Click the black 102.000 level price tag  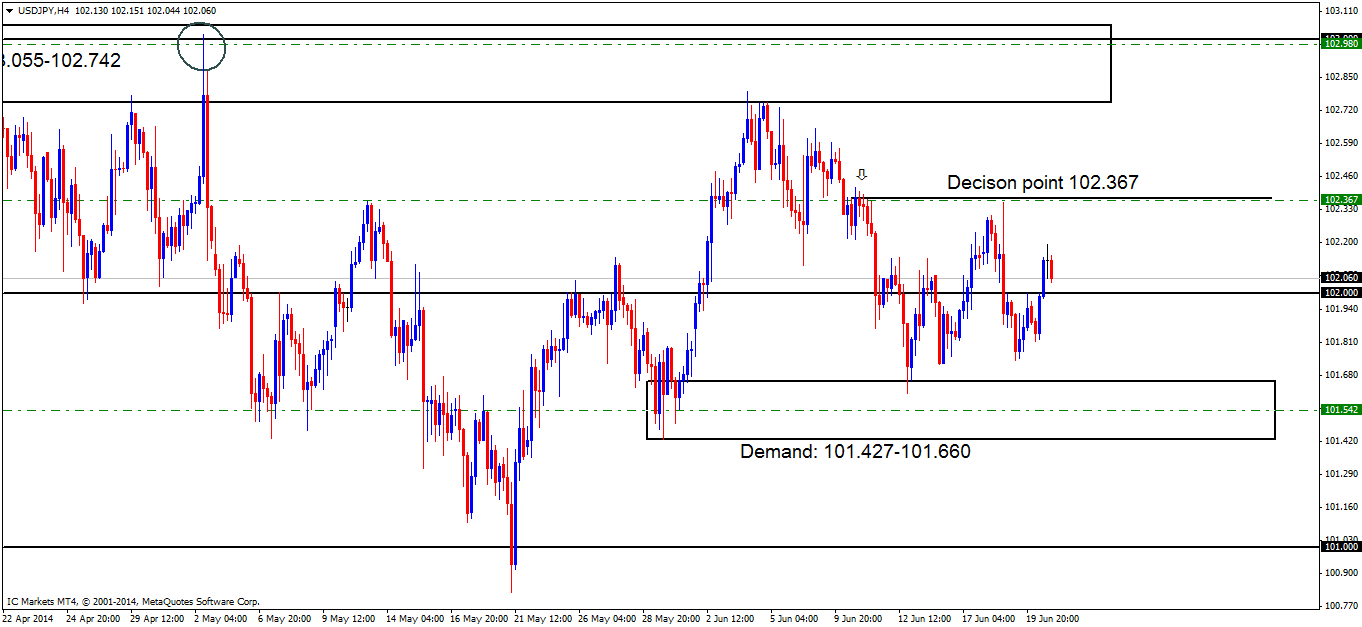click(1341, 292)
